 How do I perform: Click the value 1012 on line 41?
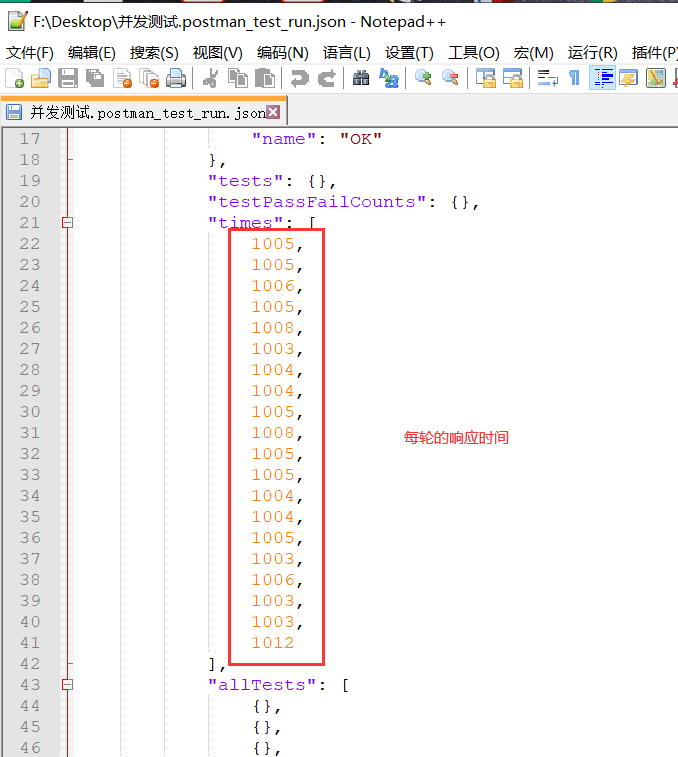click(272, 643)
